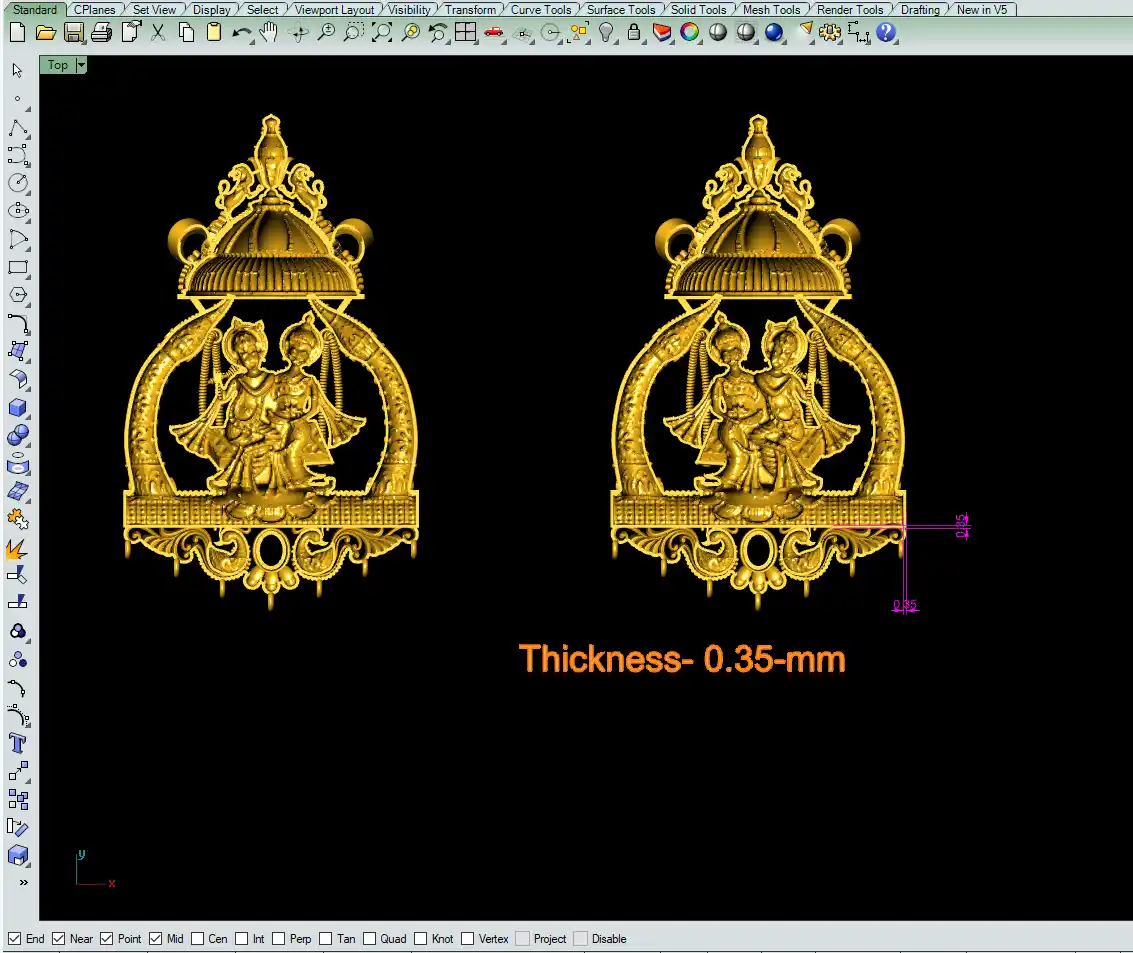
Task: Select the Box solid tool
Action: click(17, 408)
